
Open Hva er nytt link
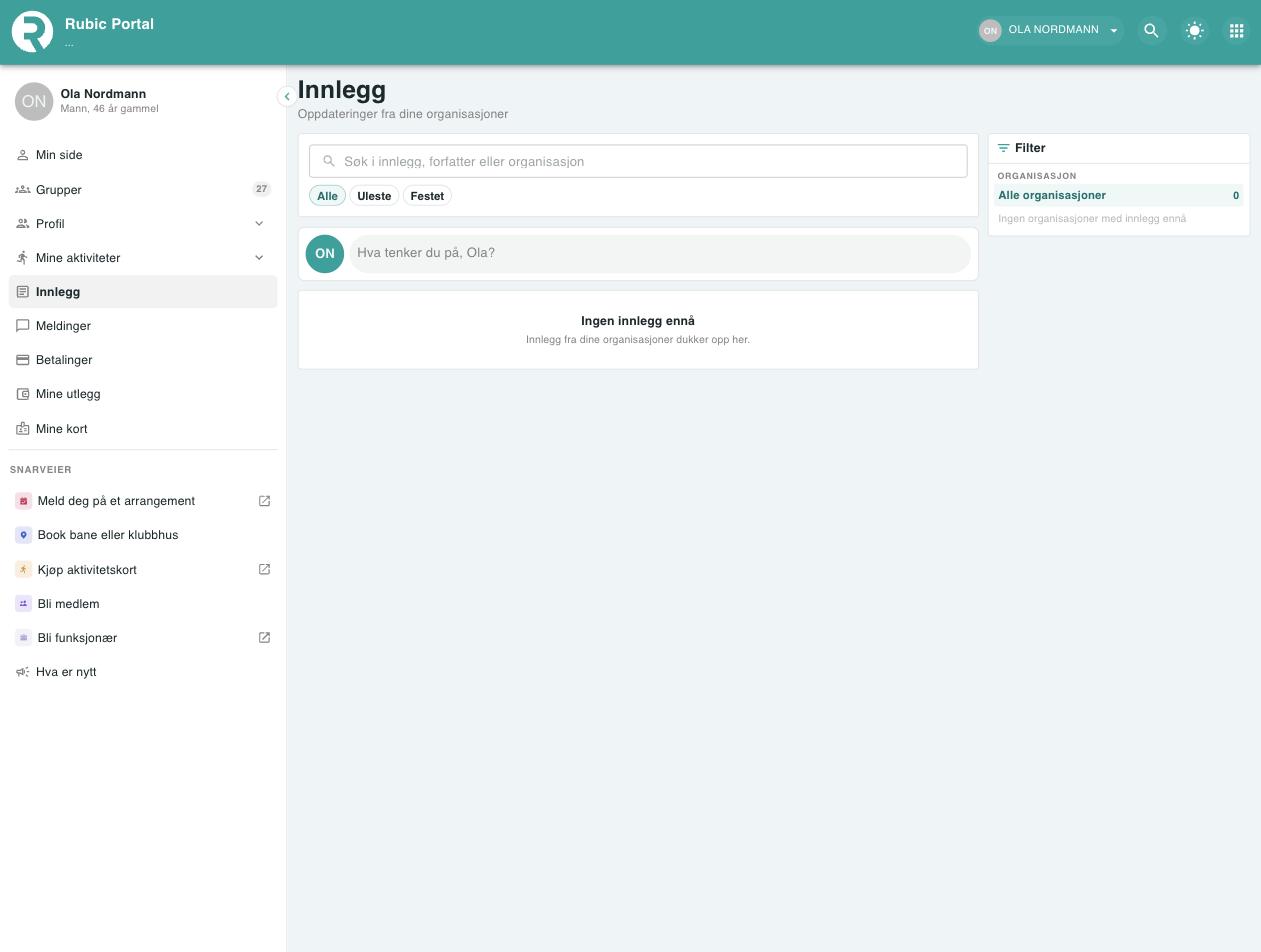pos(143,672)
